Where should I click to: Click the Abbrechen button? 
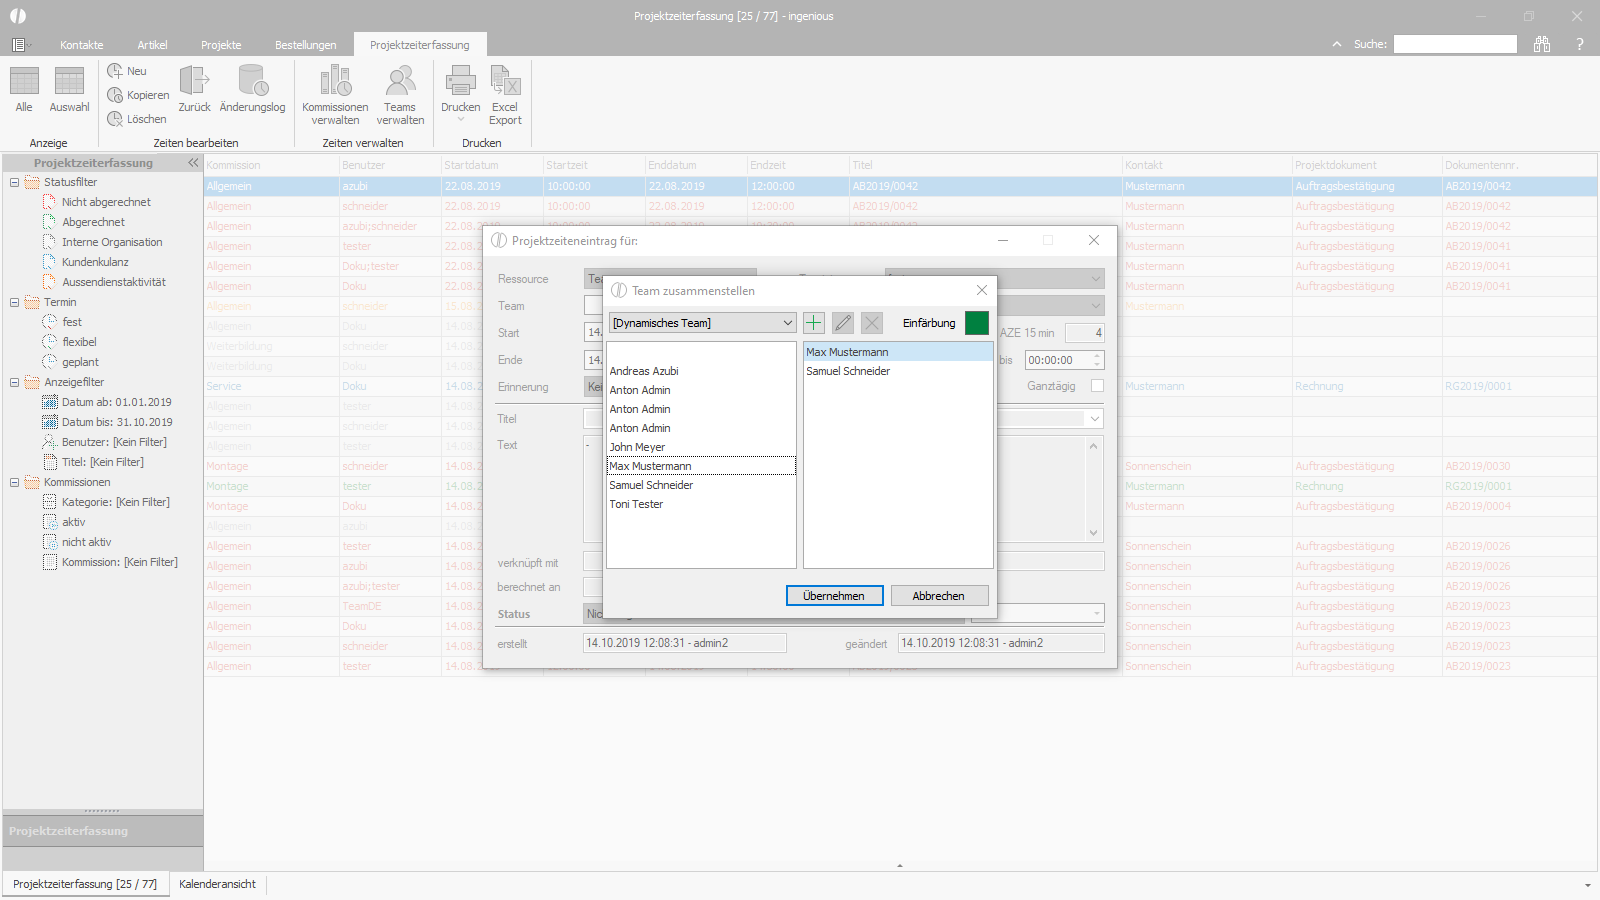pyautogui.click(x=939, y=596)
